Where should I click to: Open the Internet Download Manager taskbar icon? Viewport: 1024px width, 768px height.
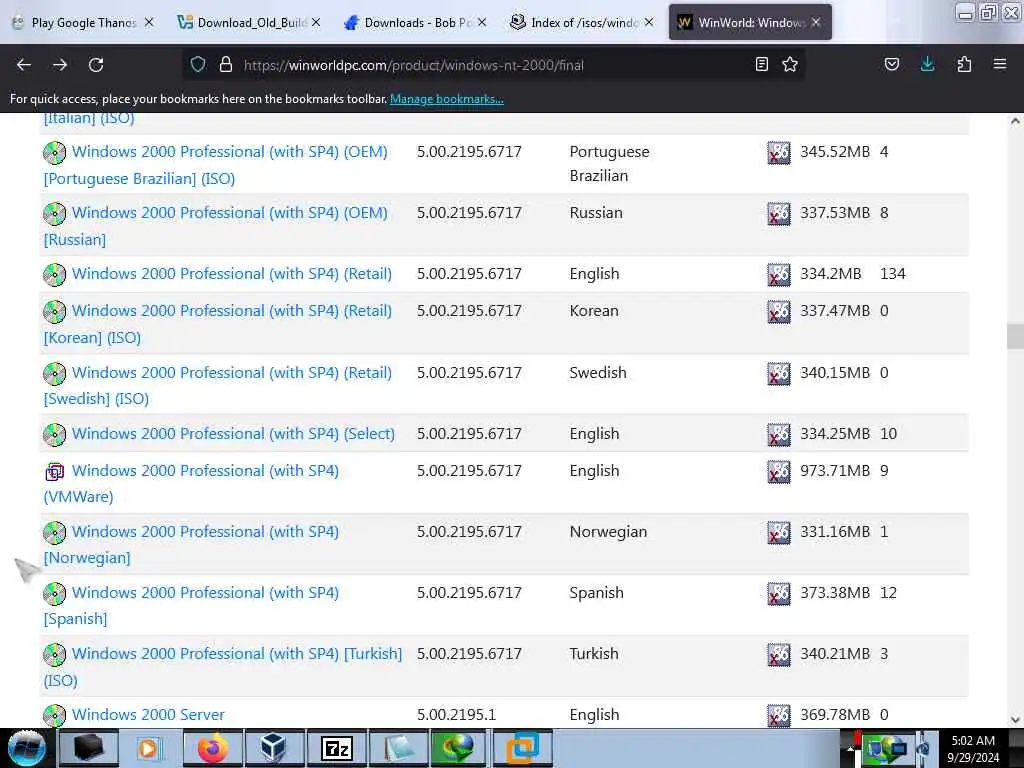[459, 748]
